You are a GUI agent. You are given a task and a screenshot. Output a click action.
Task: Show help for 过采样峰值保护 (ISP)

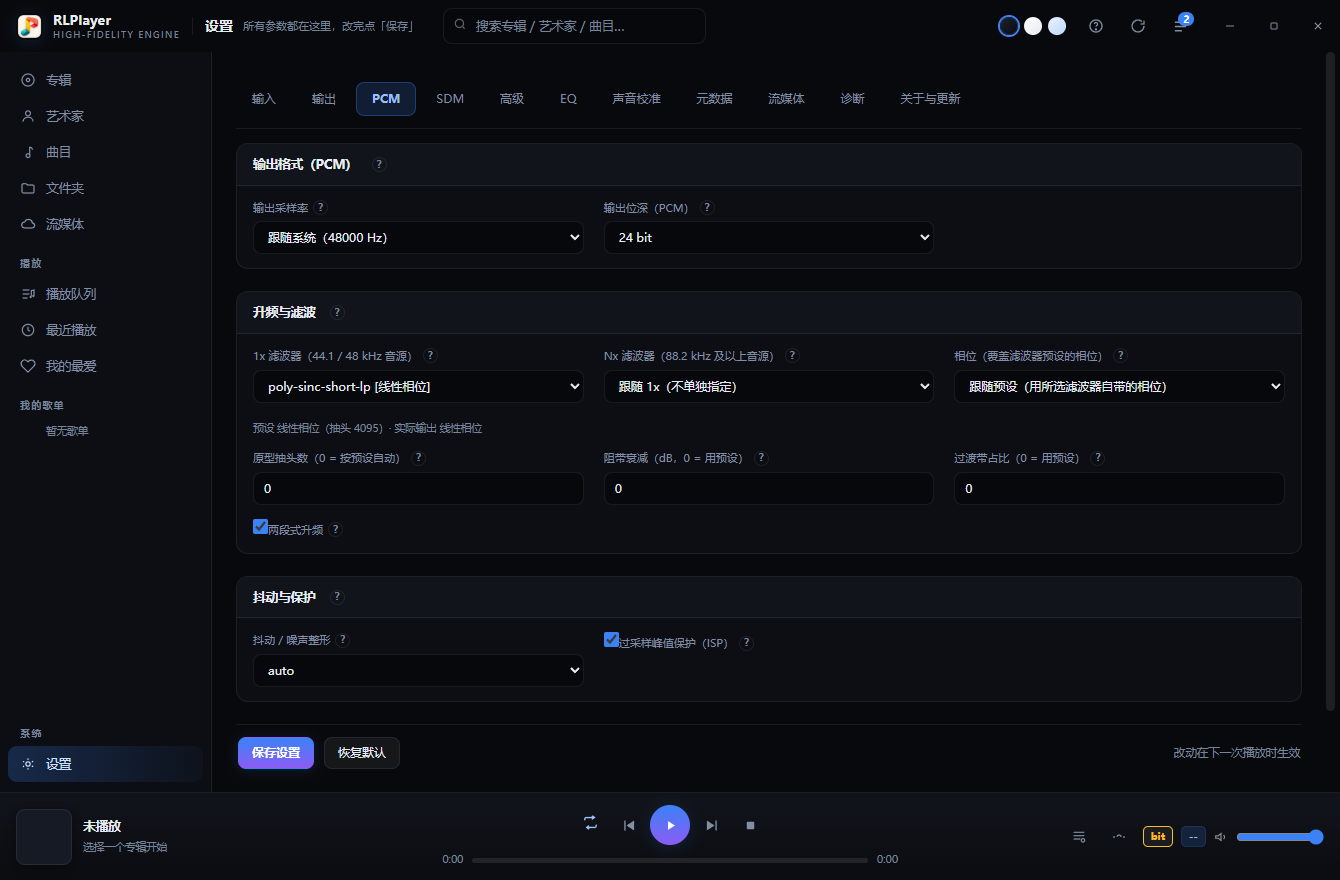[x=746, y=642]
